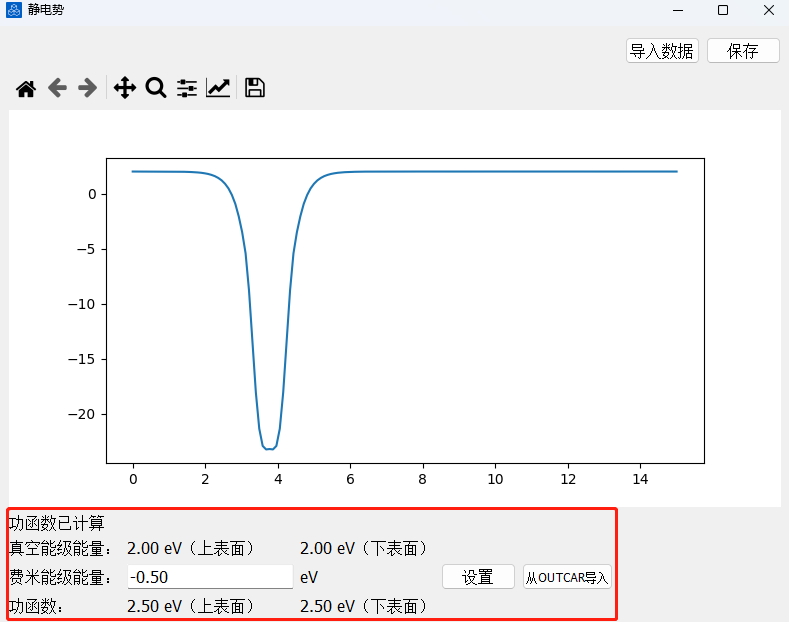Click the 功函数已计算 status text
Viewport: 789px width, 622px height.
click(57, 523)
